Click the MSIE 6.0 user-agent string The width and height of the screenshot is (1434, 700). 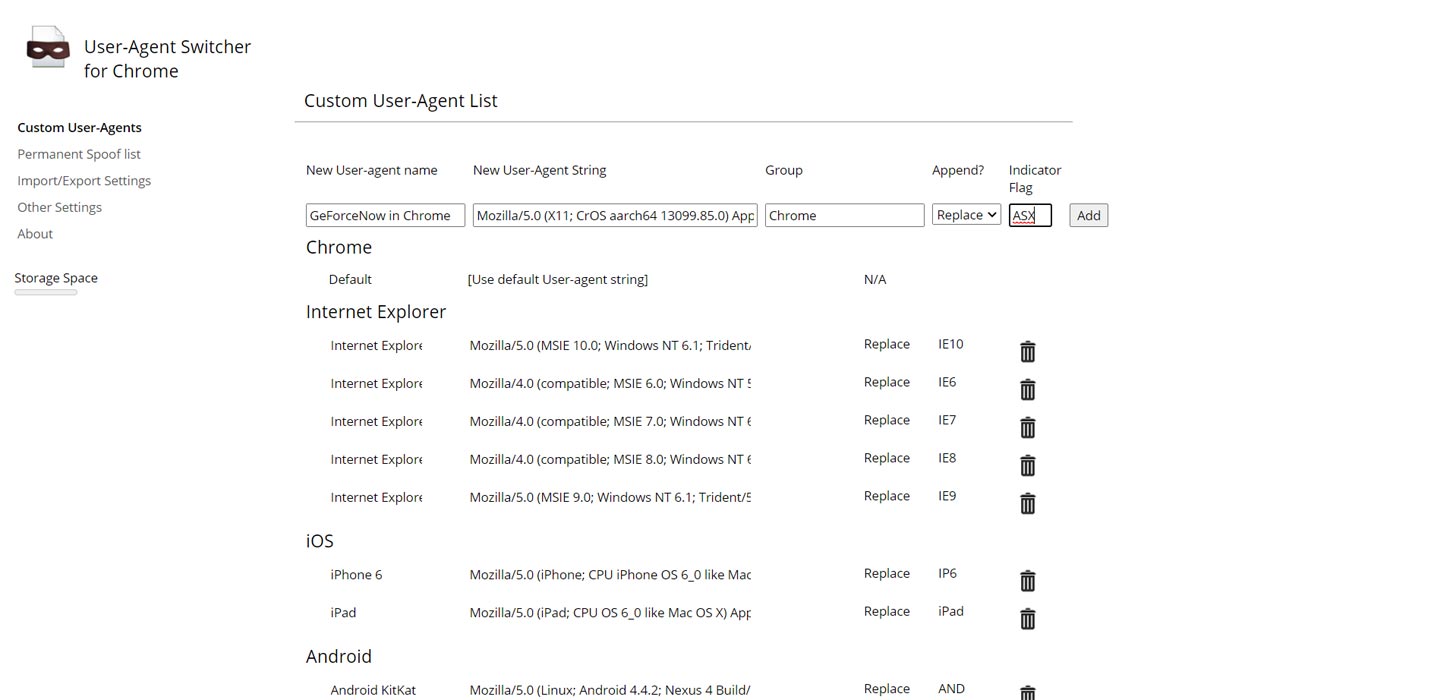(x=610, y=383)
